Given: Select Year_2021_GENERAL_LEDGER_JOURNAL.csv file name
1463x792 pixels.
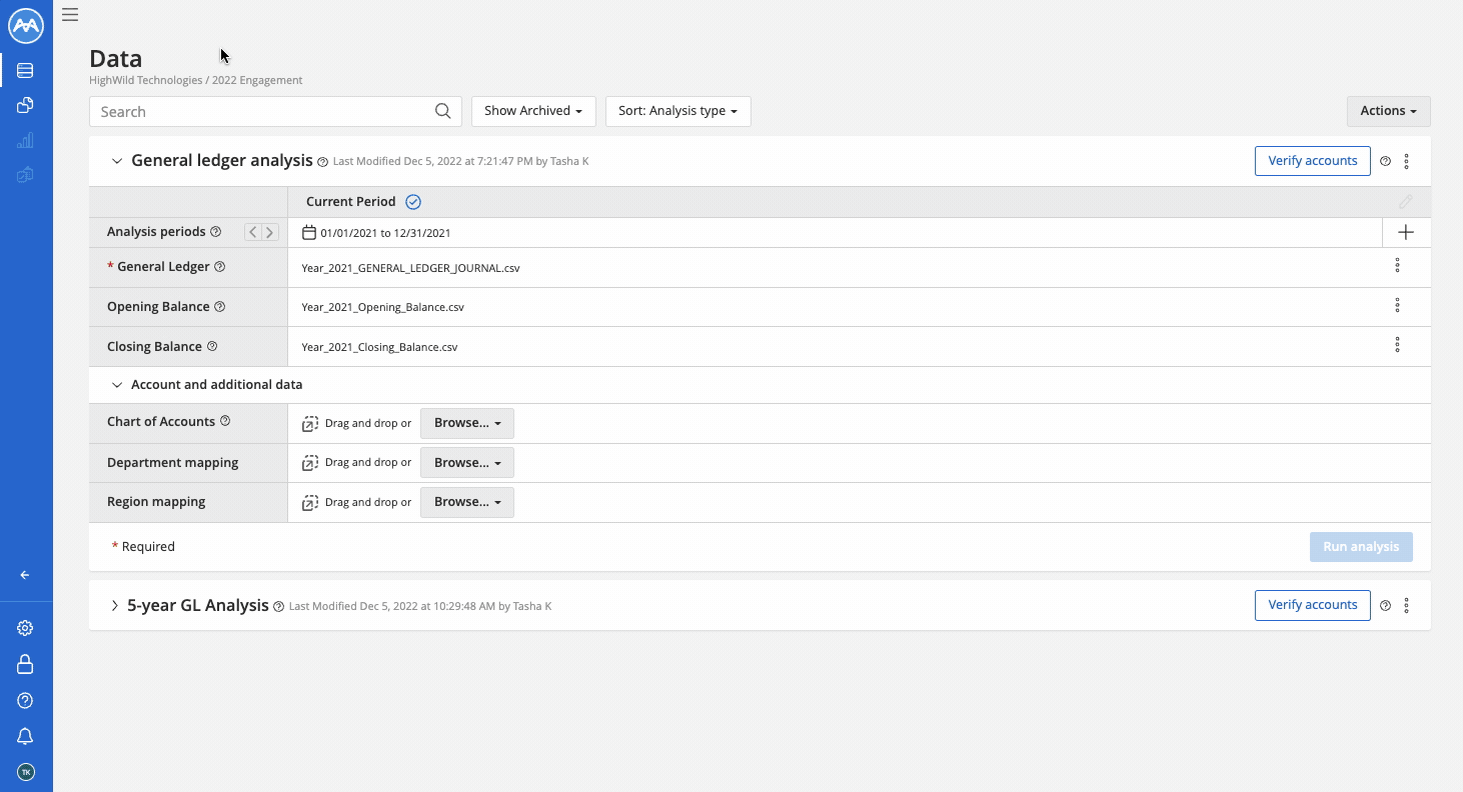Looking at the screenshot, I should point(411,268).
